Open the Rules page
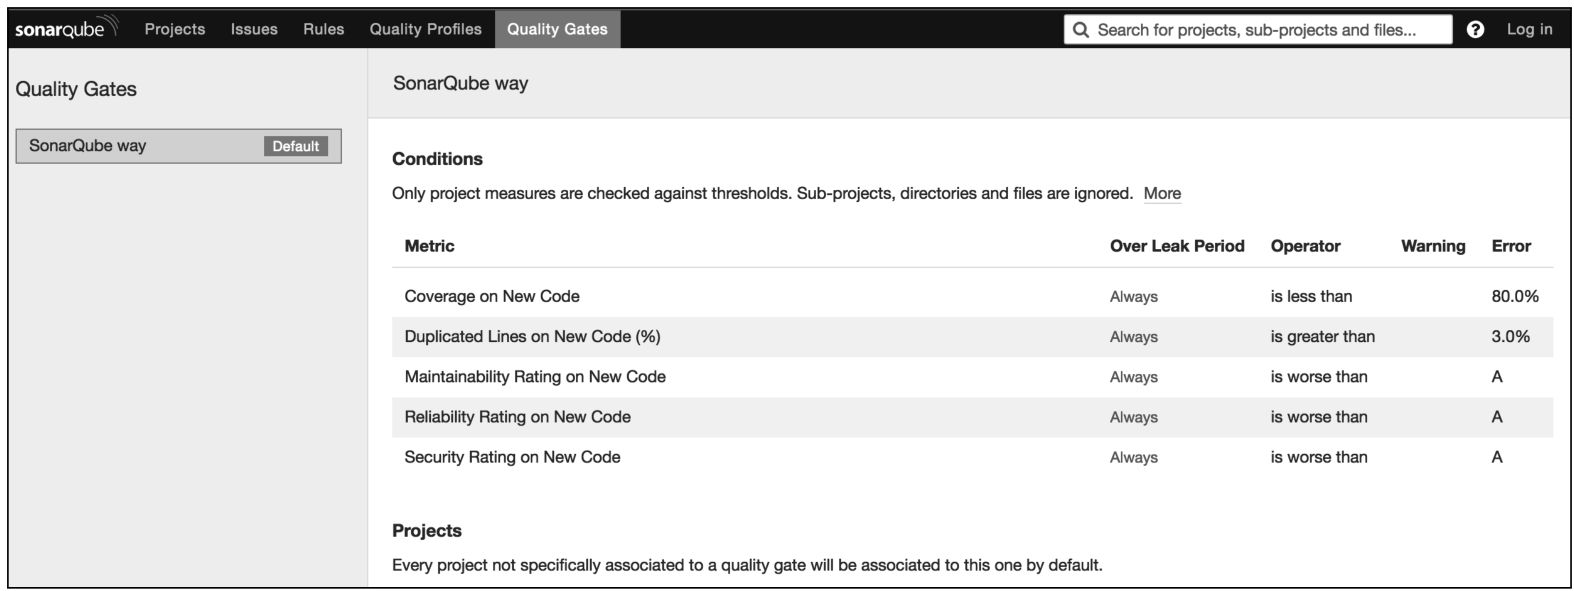1574x591 pixels. click(323, 29)
